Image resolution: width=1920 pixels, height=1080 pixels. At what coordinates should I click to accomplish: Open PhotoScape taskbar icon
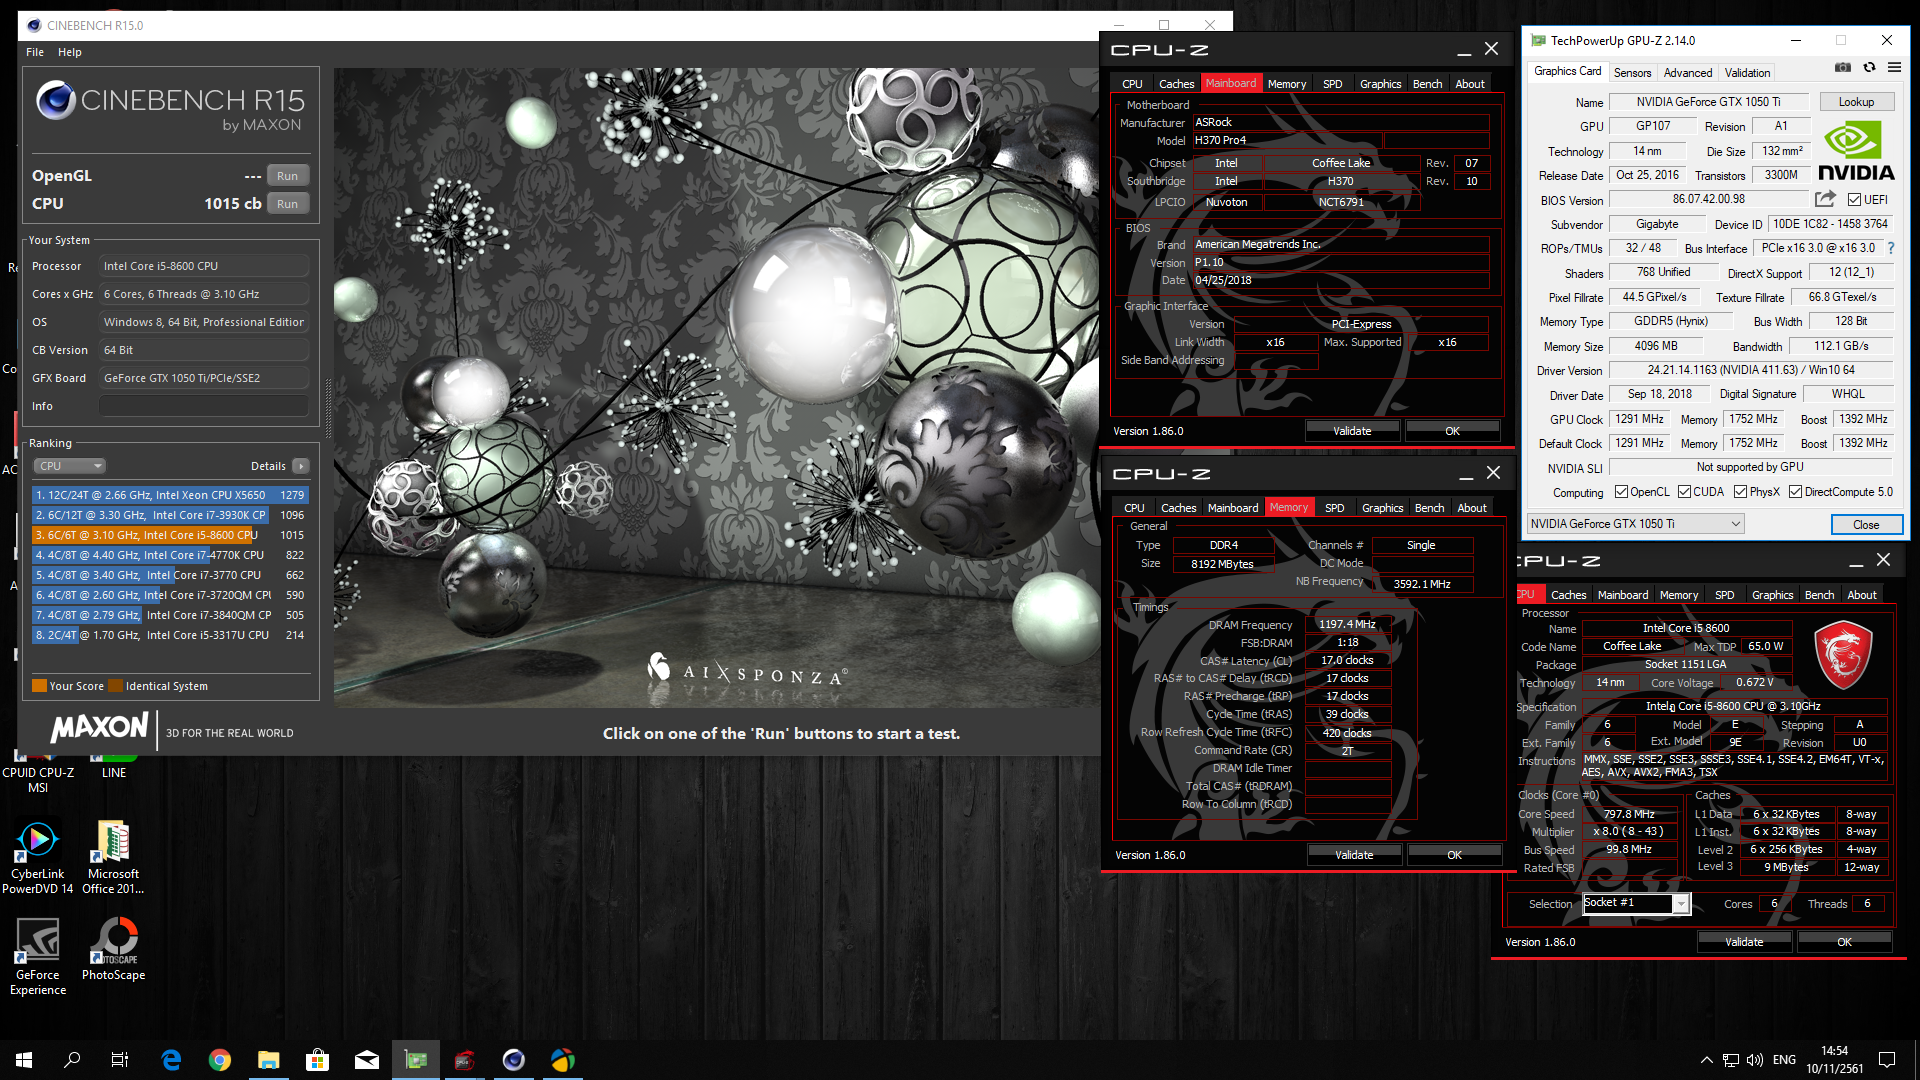click(x=563, y=1060)
